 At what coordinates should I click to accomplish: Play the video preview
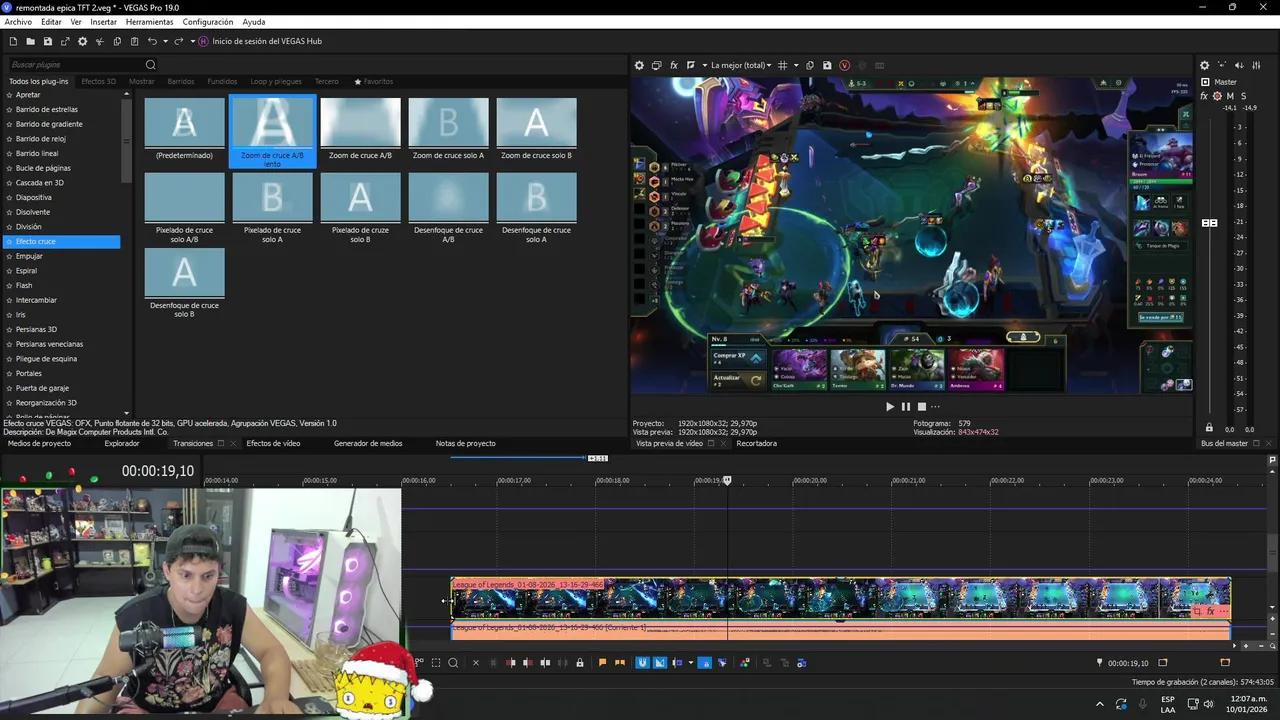(890, 407)
